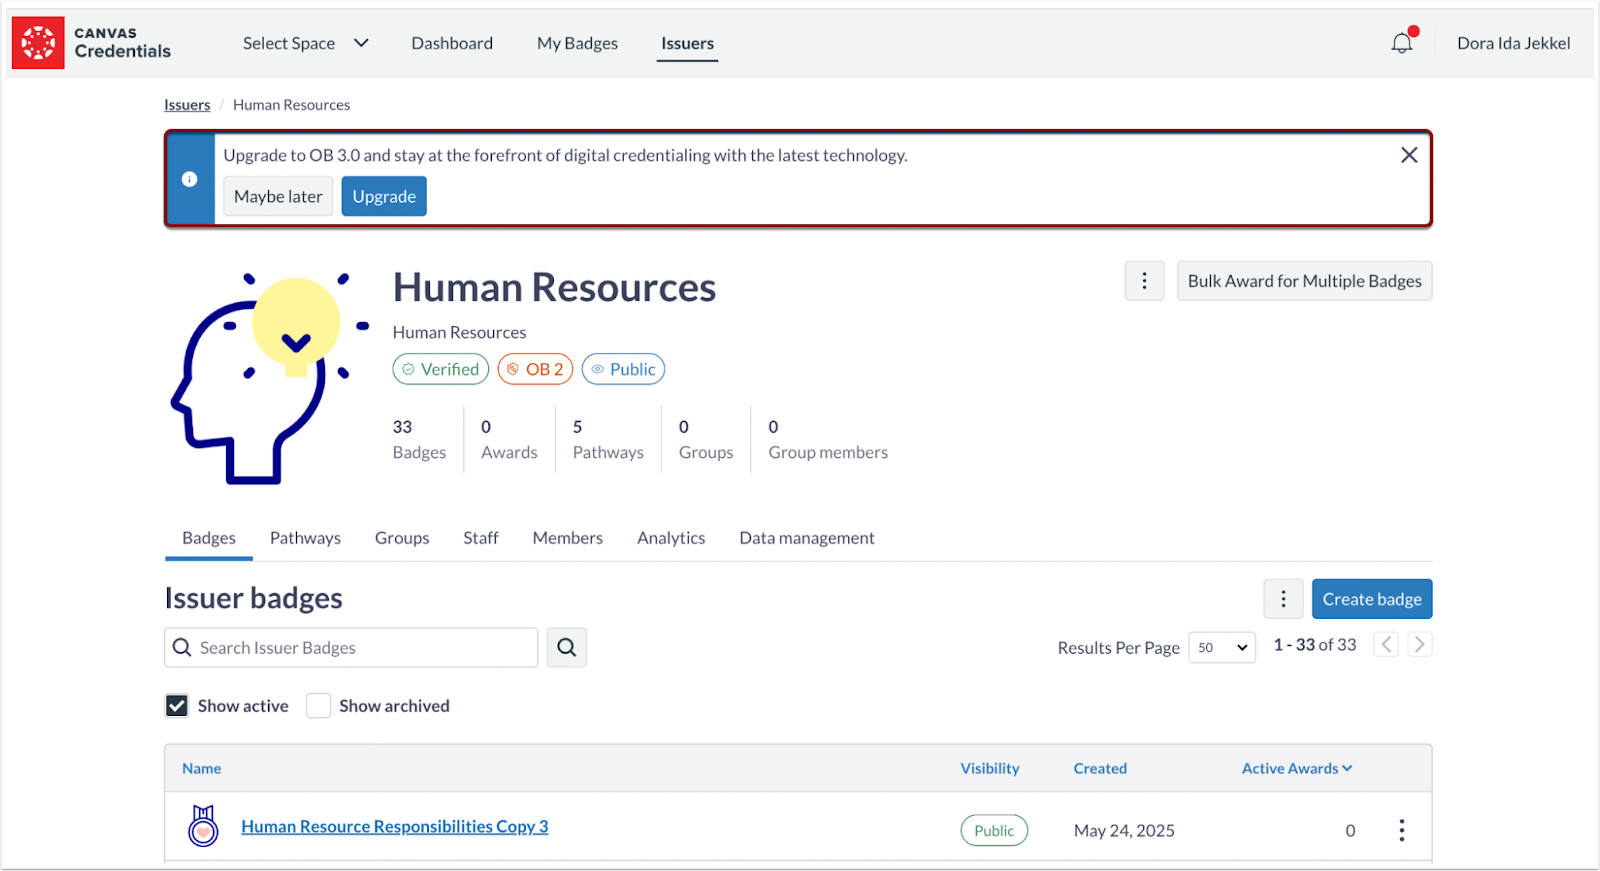Click the Maybe later button
Image resolution: width=1600 pixels, height=871 pixels.
278,196
